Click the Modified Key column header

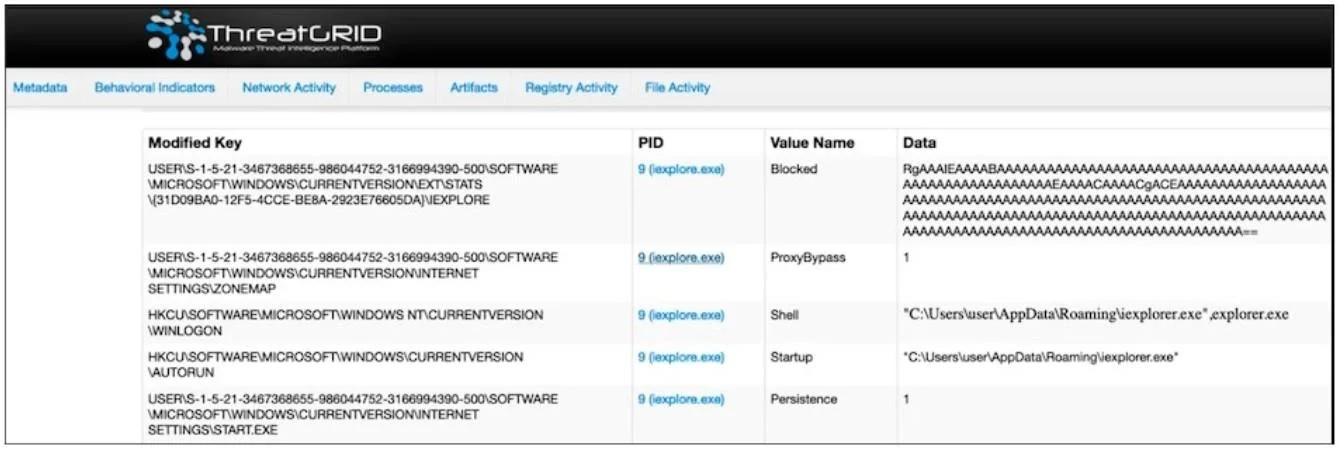point(195,143)
